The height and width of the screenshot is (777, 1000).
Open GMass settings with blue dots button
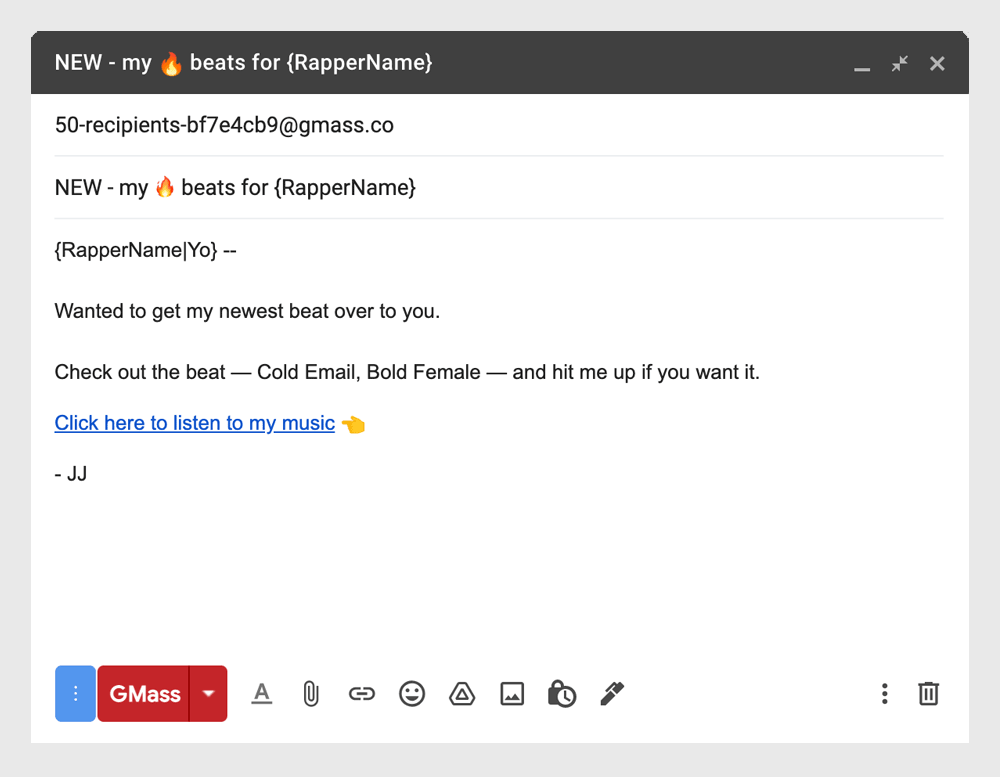75,693
